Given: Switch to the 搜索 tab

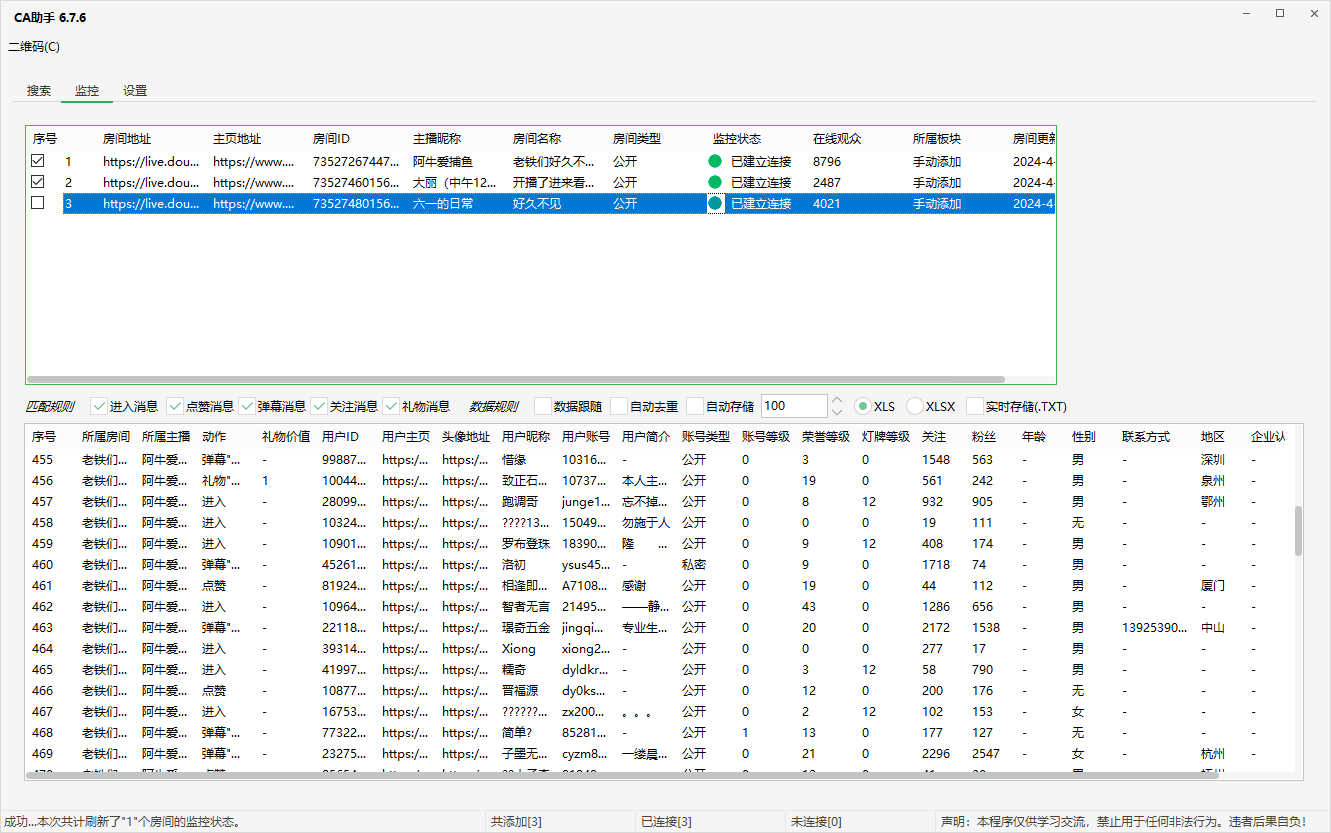Looking at the screenshot, I should tap(39, 90).
